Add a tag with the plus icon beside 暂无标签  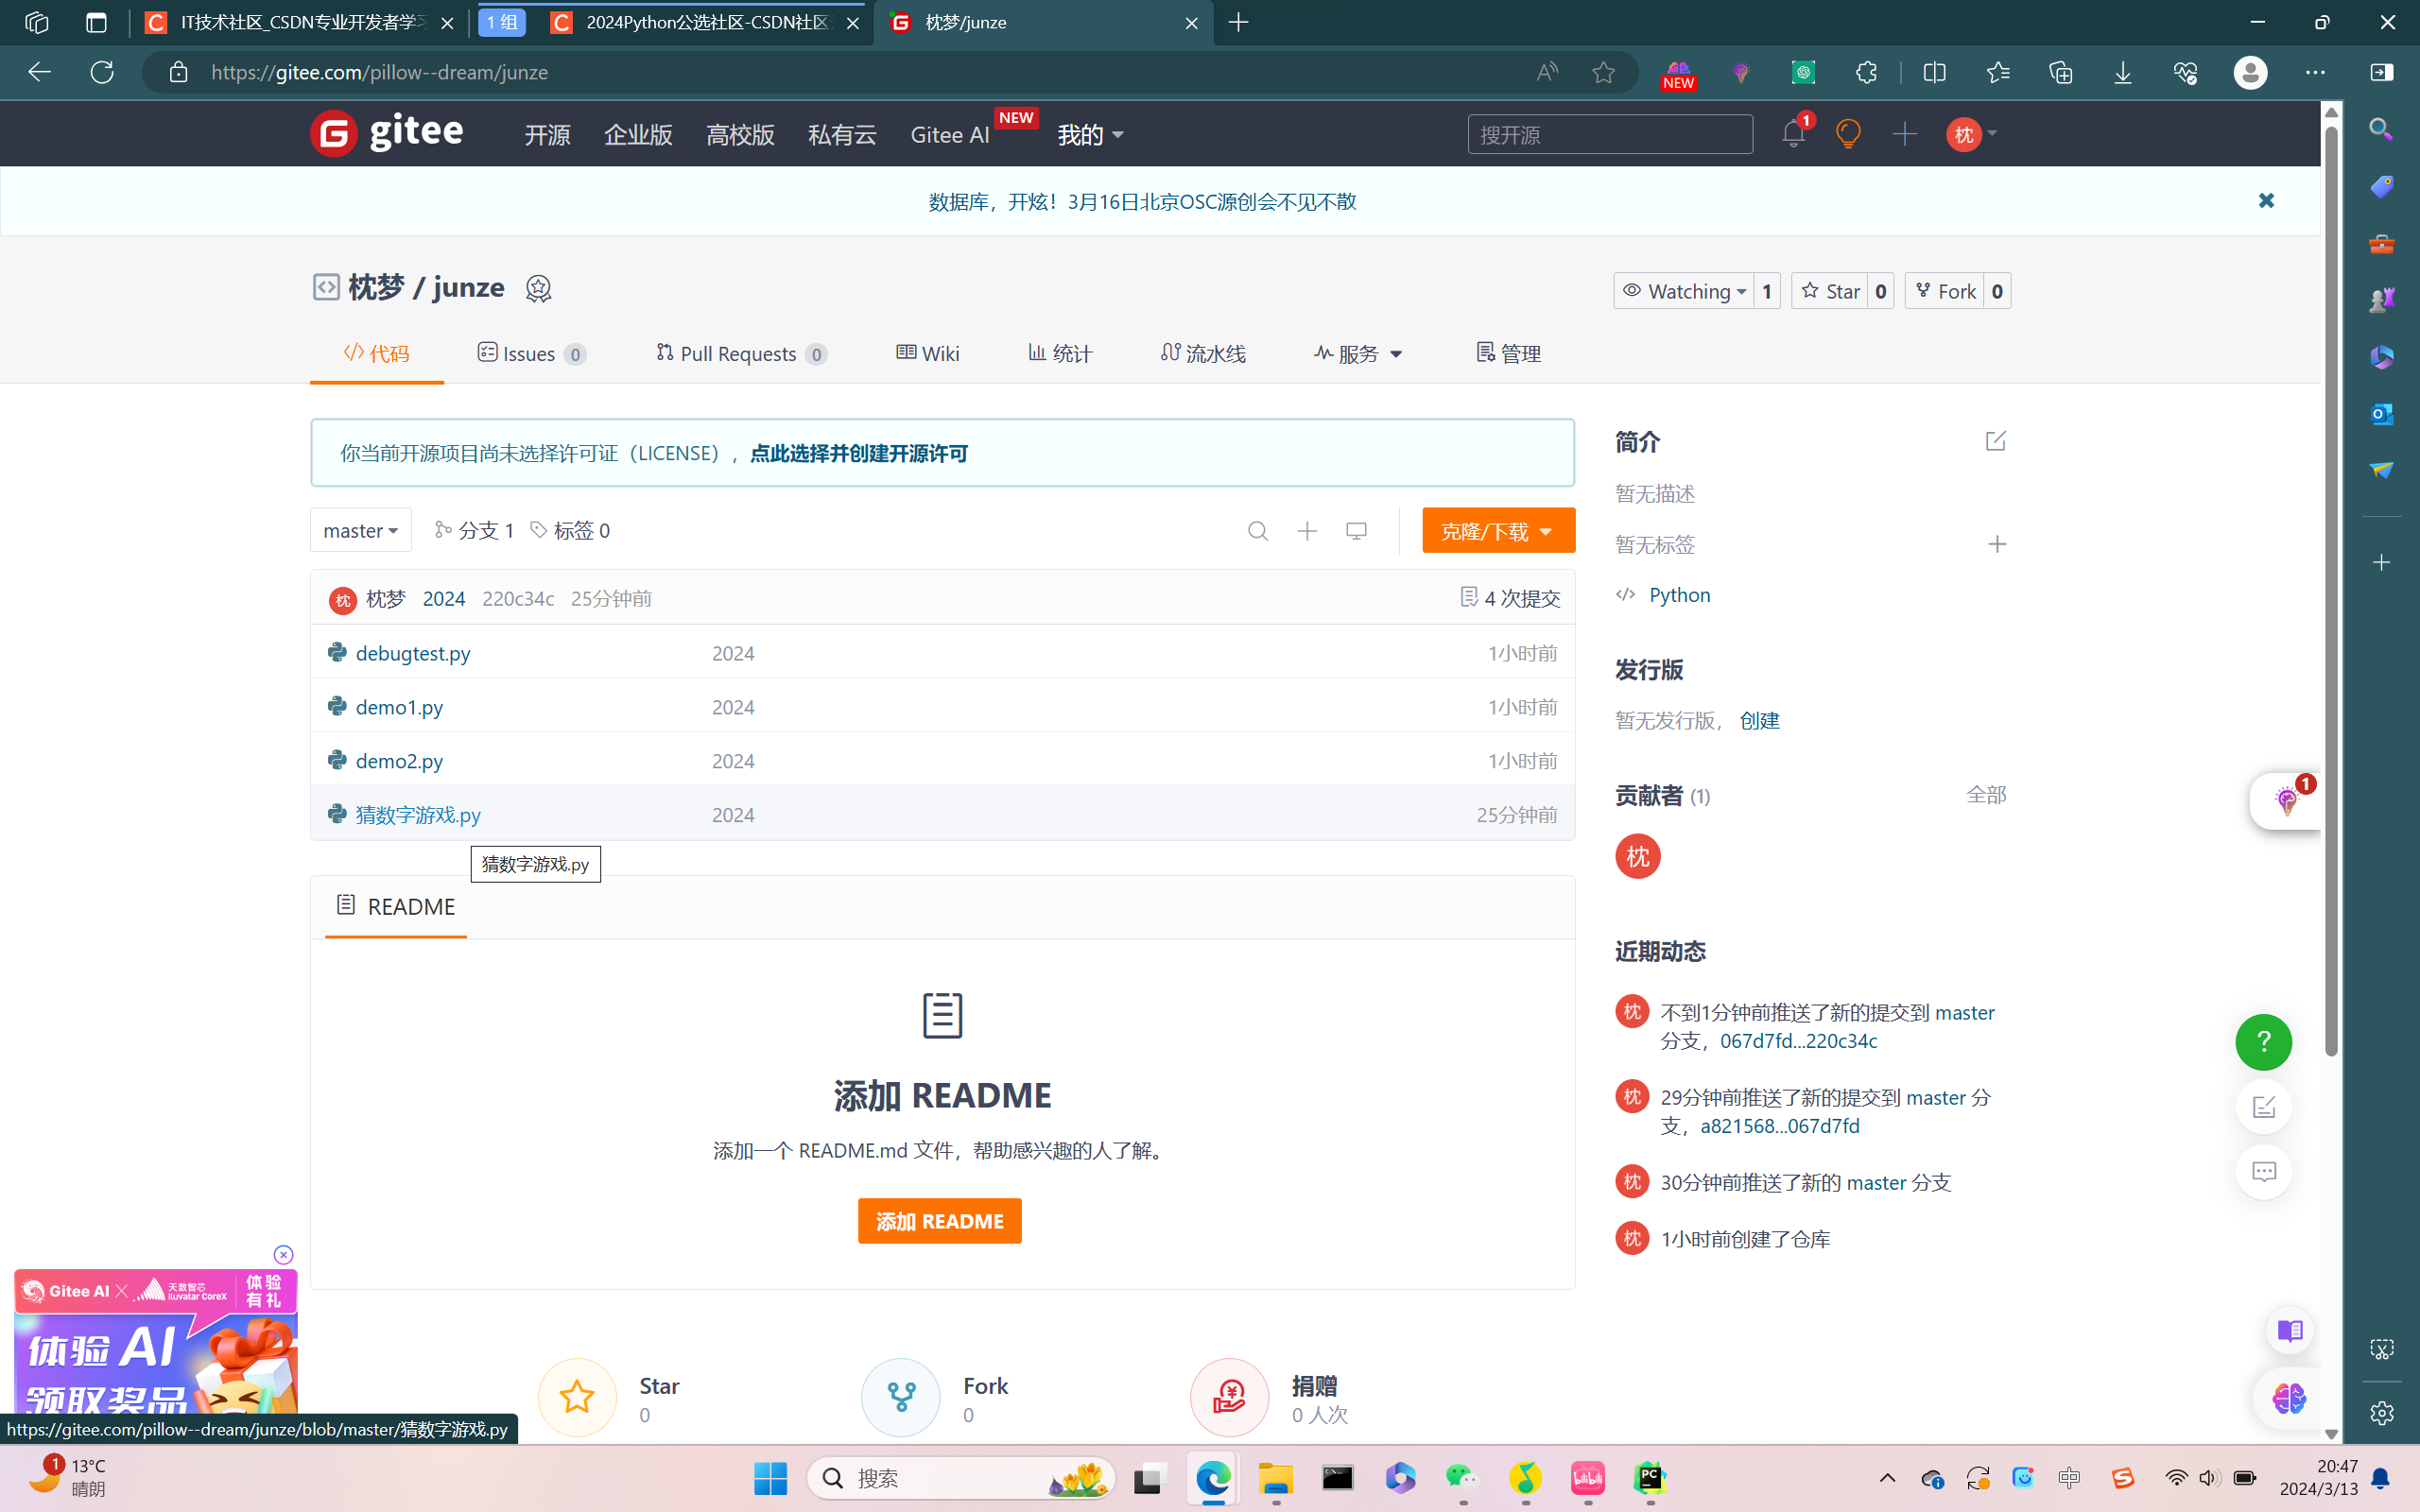click(1996, 544)
